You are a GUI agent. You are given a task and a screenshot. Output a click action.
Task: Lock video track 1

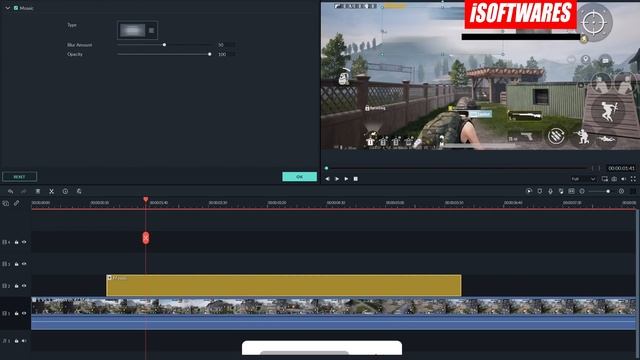pyautogui.click(x=16, y=313)
